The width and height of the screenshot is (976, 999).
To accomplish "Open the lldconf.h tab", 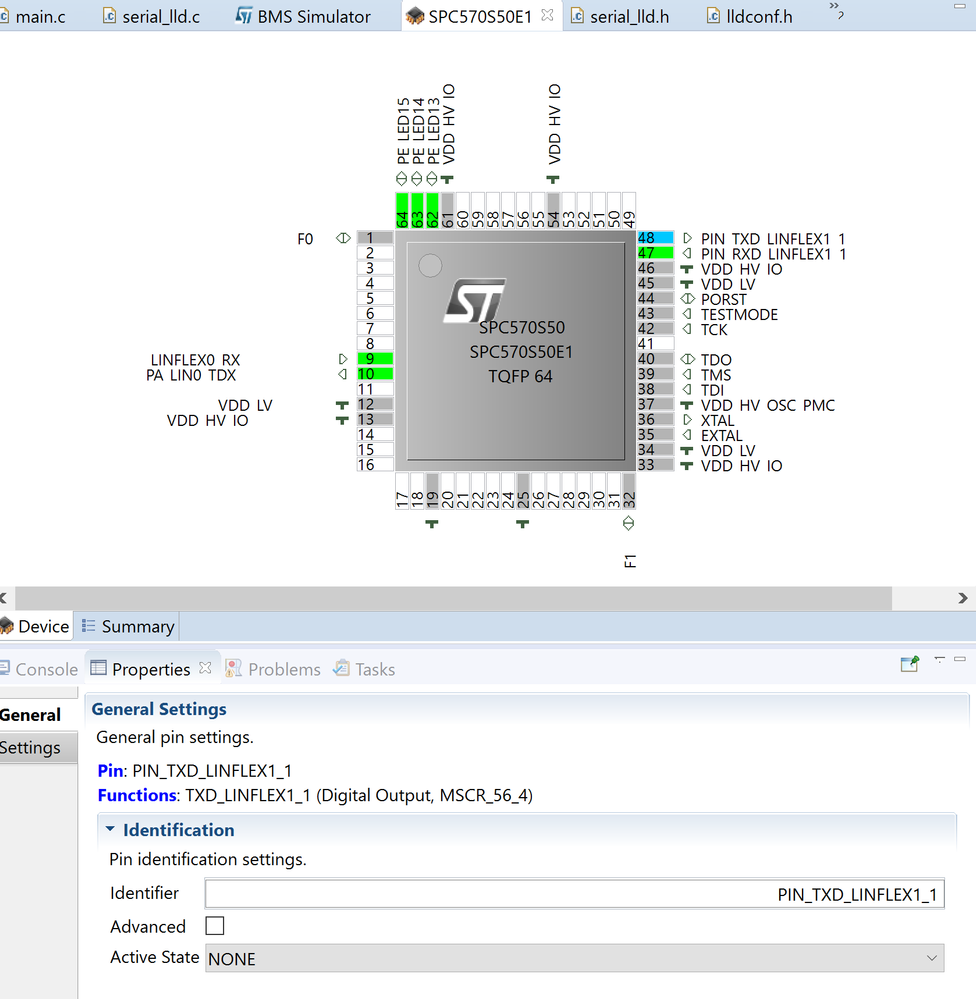I will click(750, 16).
